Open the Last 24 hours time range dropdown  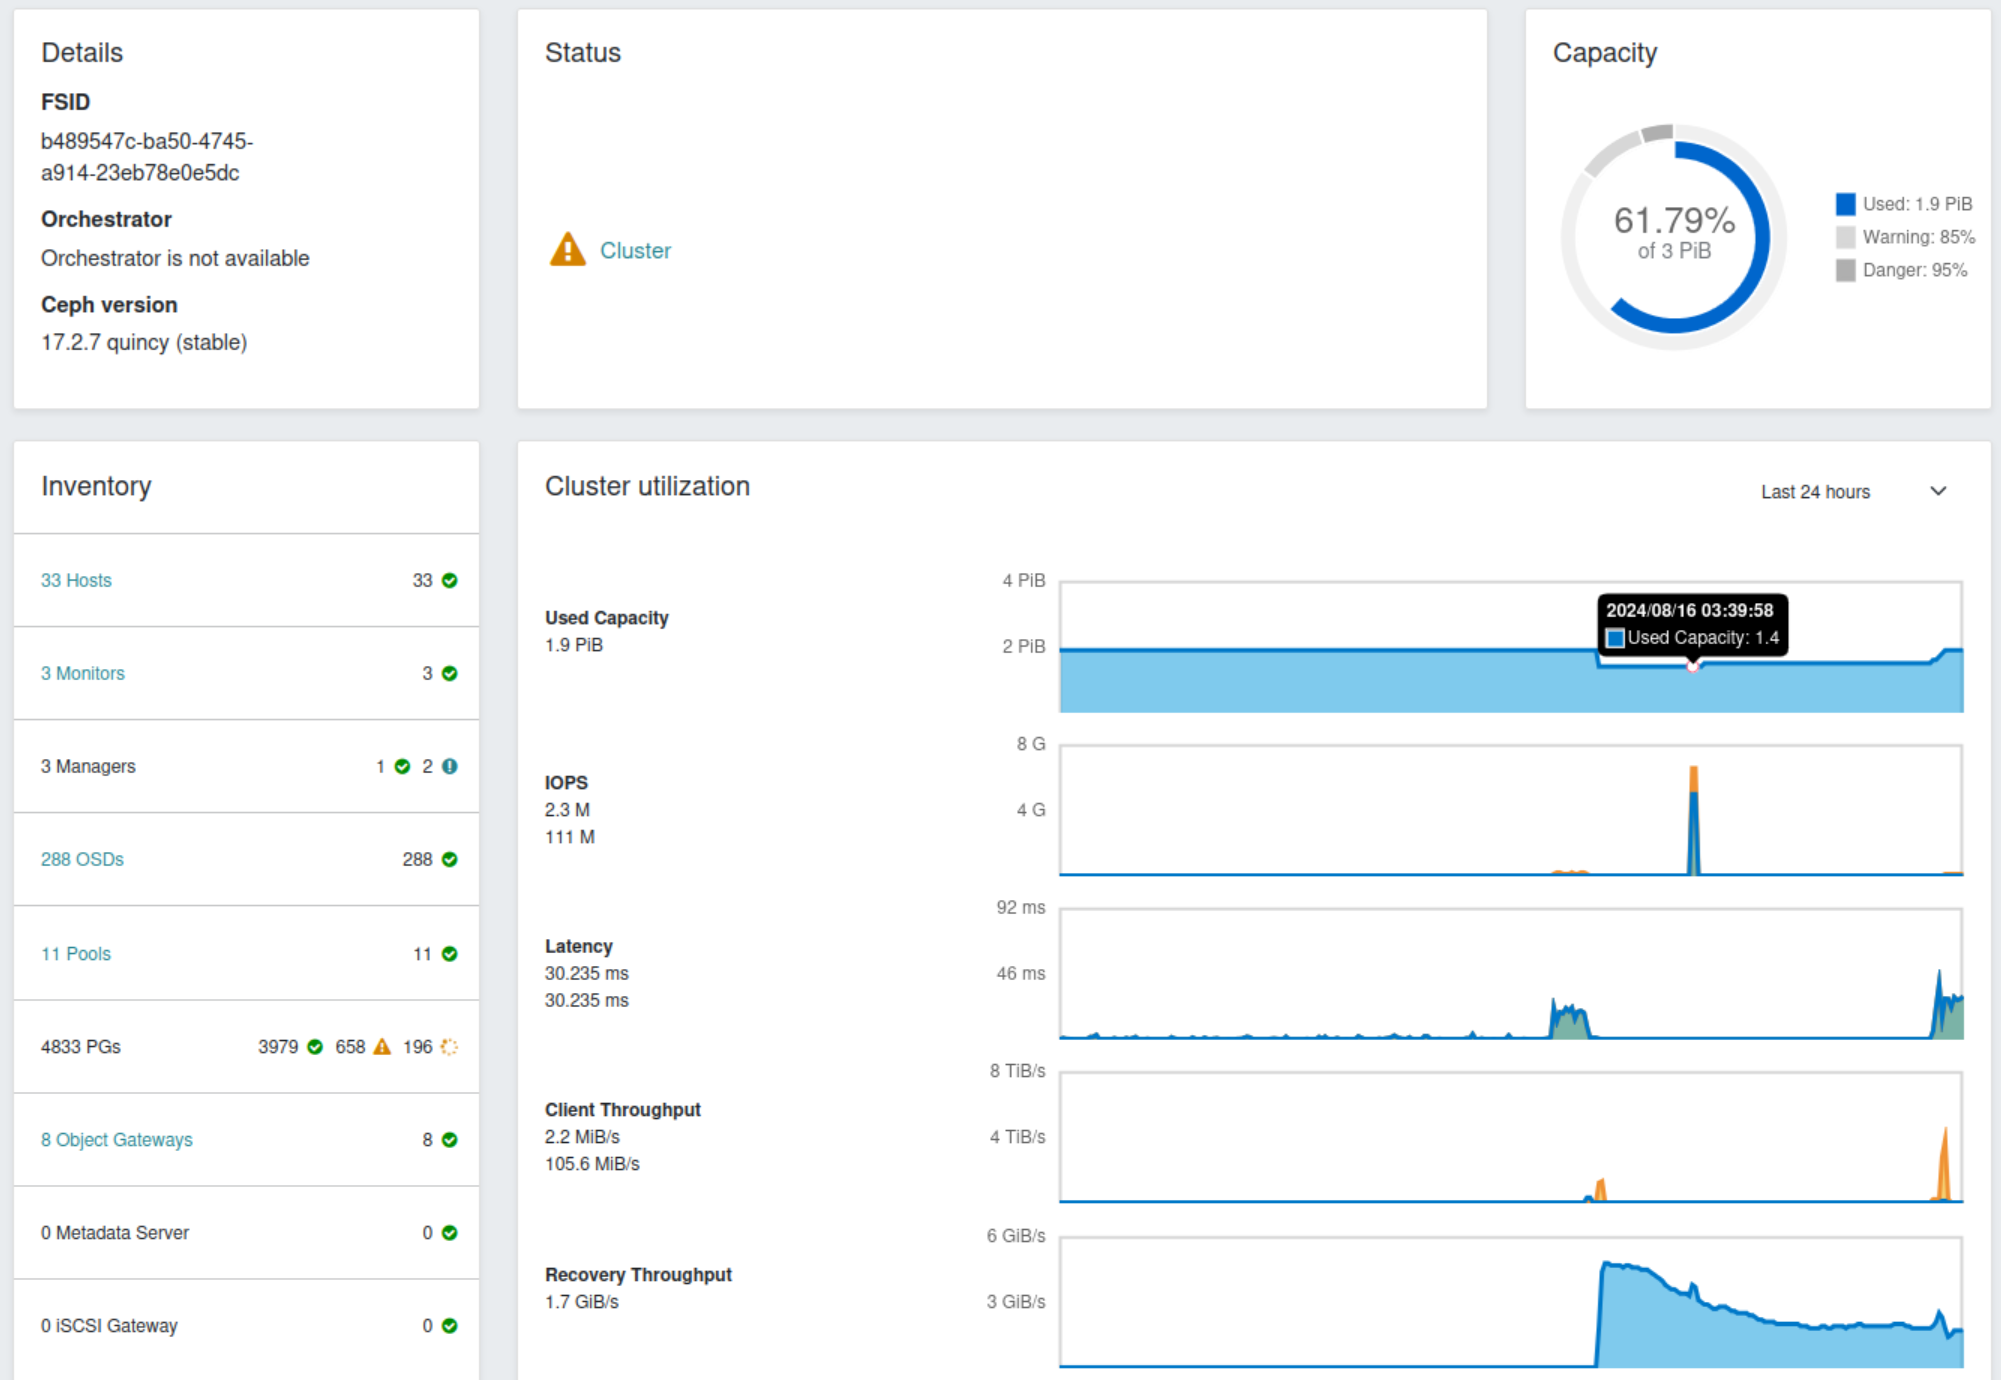1854,491
